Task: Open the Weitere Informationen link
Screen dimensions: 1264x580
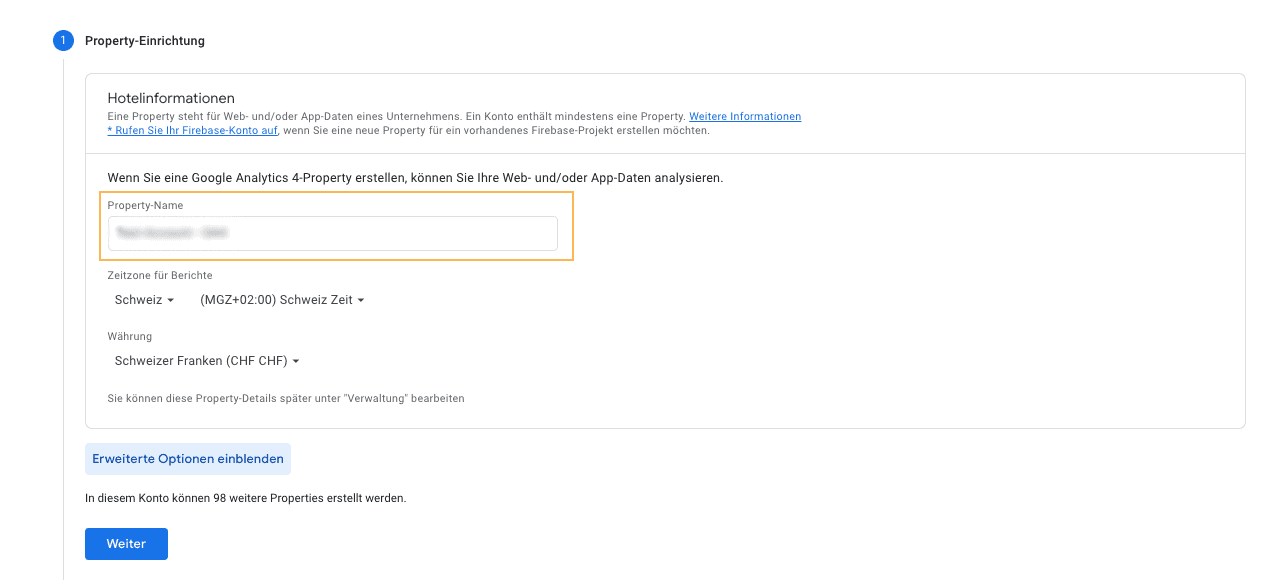Action: (x=745, y=117)
